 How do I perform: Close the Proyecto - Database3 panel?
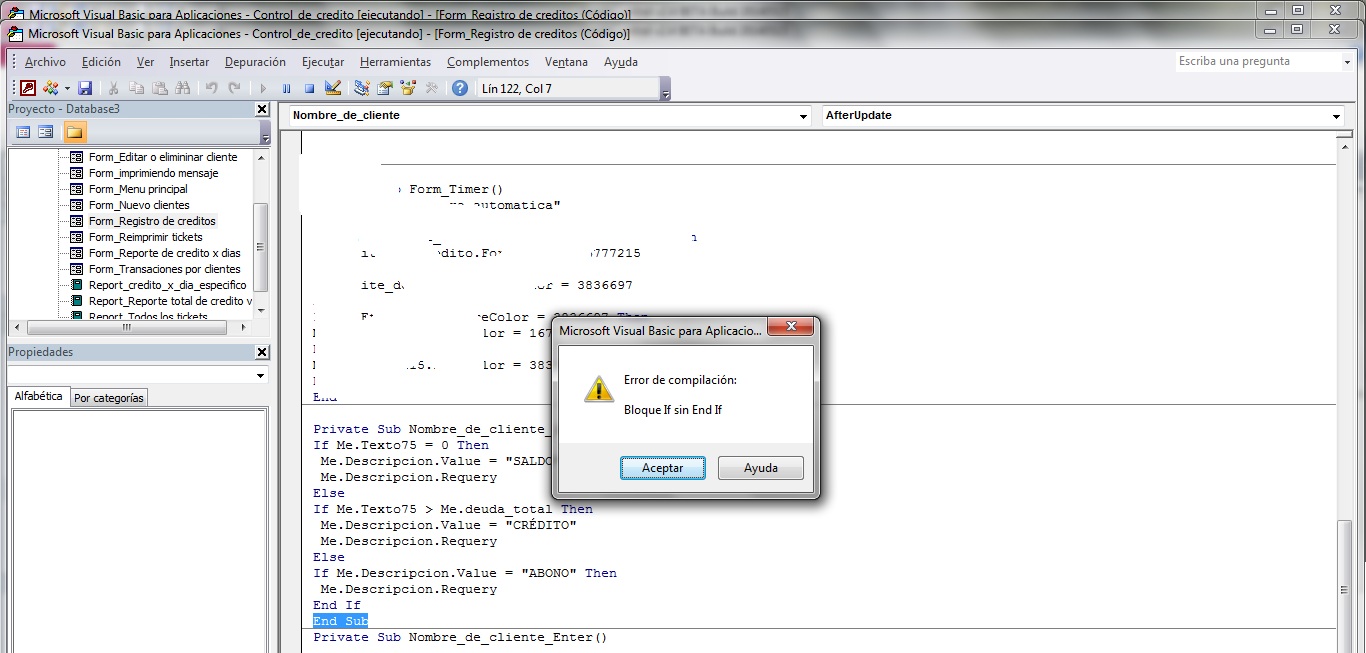point(262,109)
